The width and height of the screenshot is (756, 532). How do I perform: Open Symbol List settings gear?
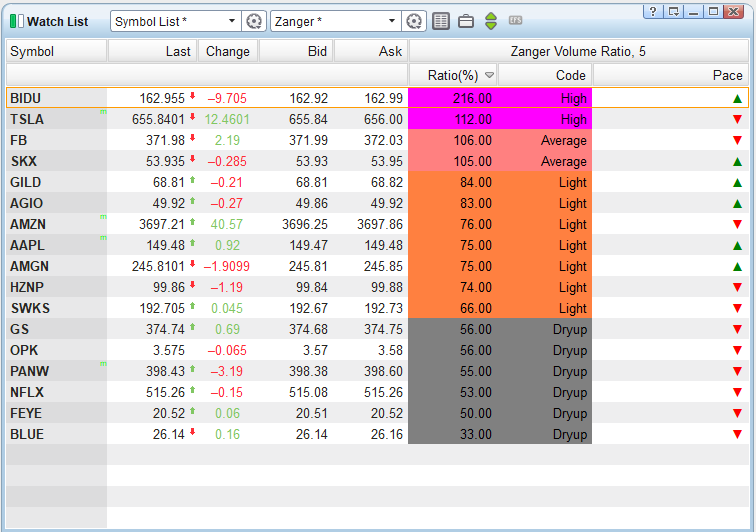(254, 21)
